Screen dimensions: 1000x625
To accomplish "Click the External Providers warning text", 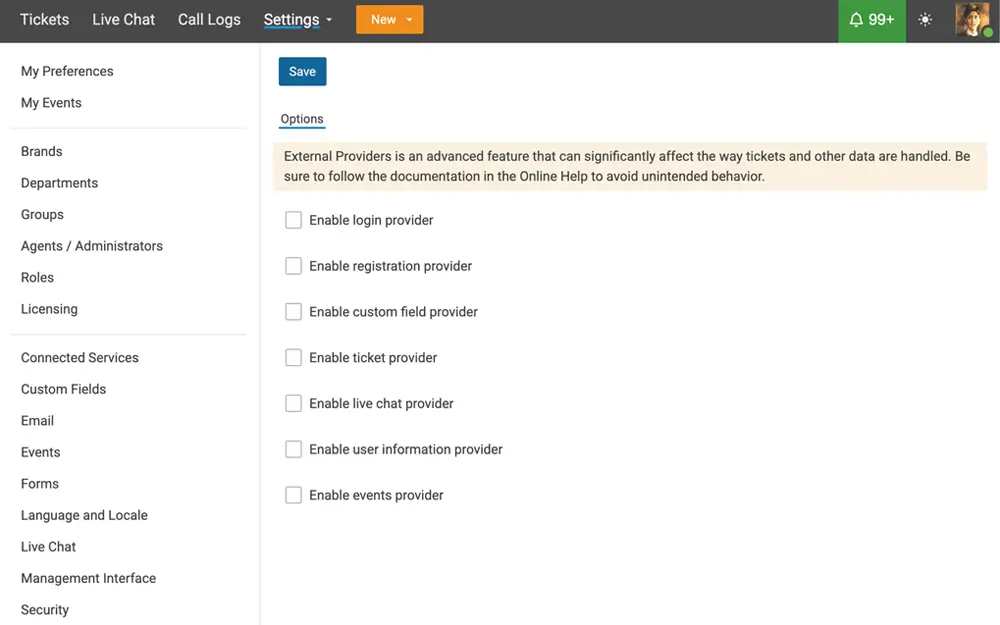I will 627,166.
